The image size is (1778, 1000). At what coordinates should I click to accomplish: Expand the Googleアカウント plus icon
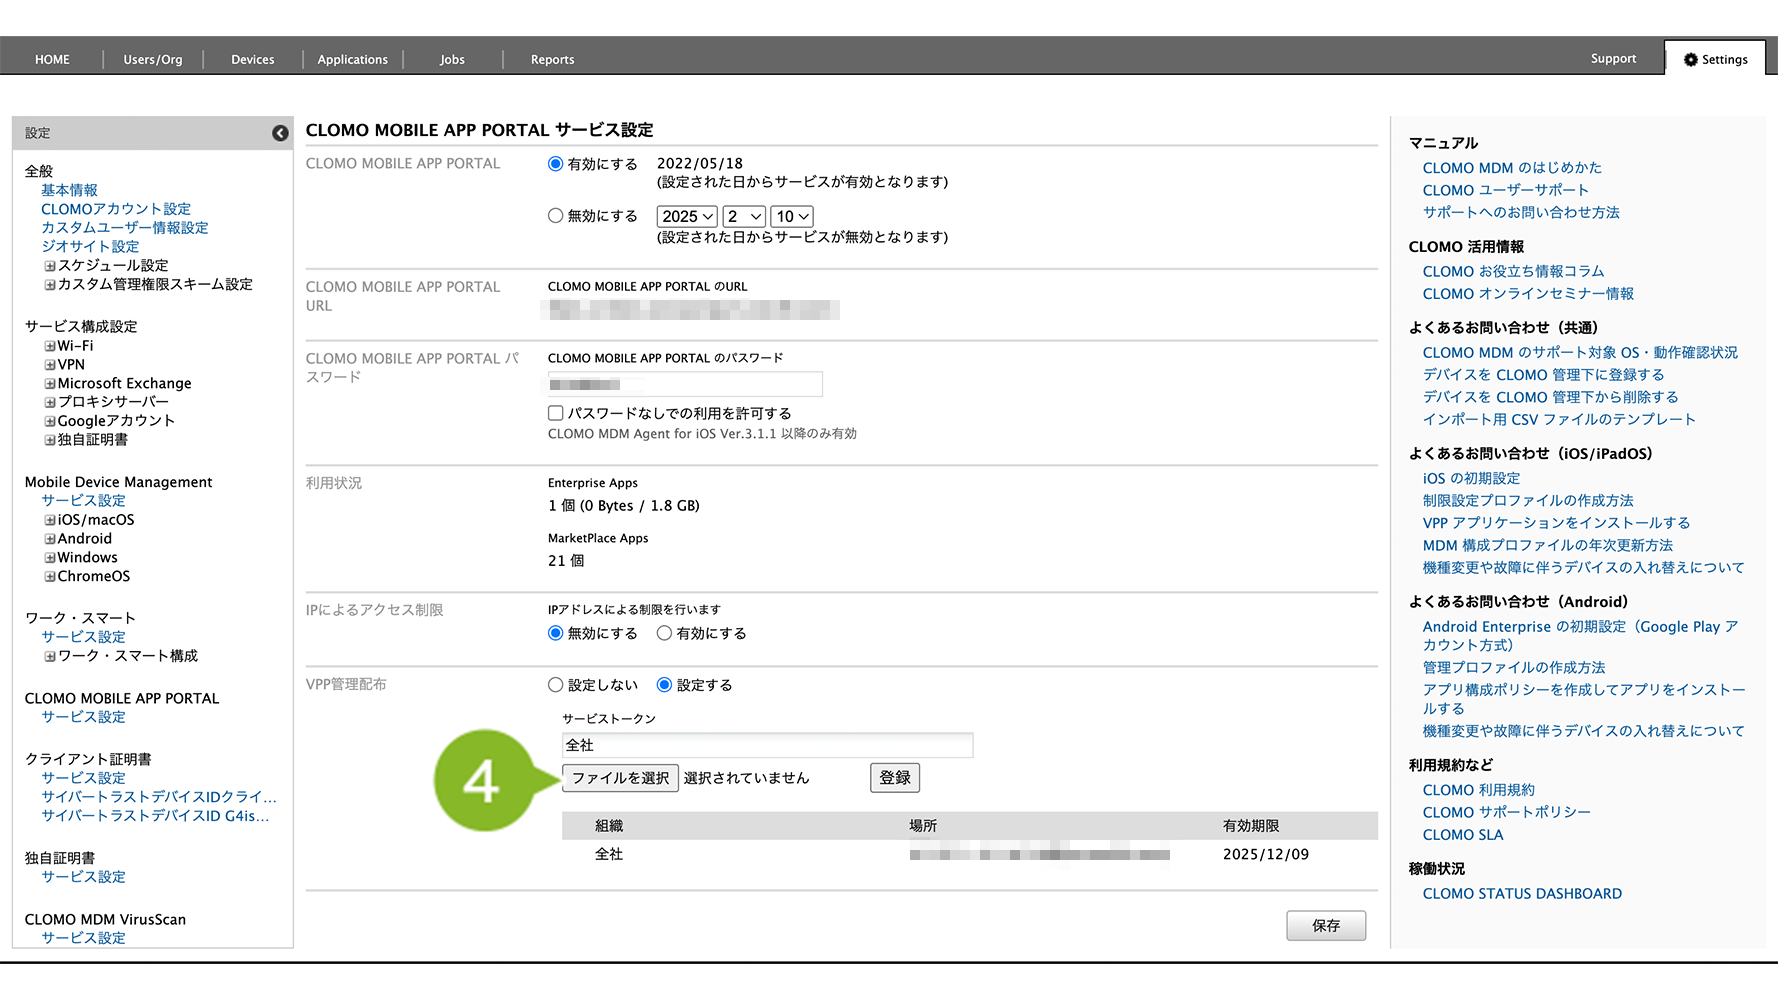49,421
